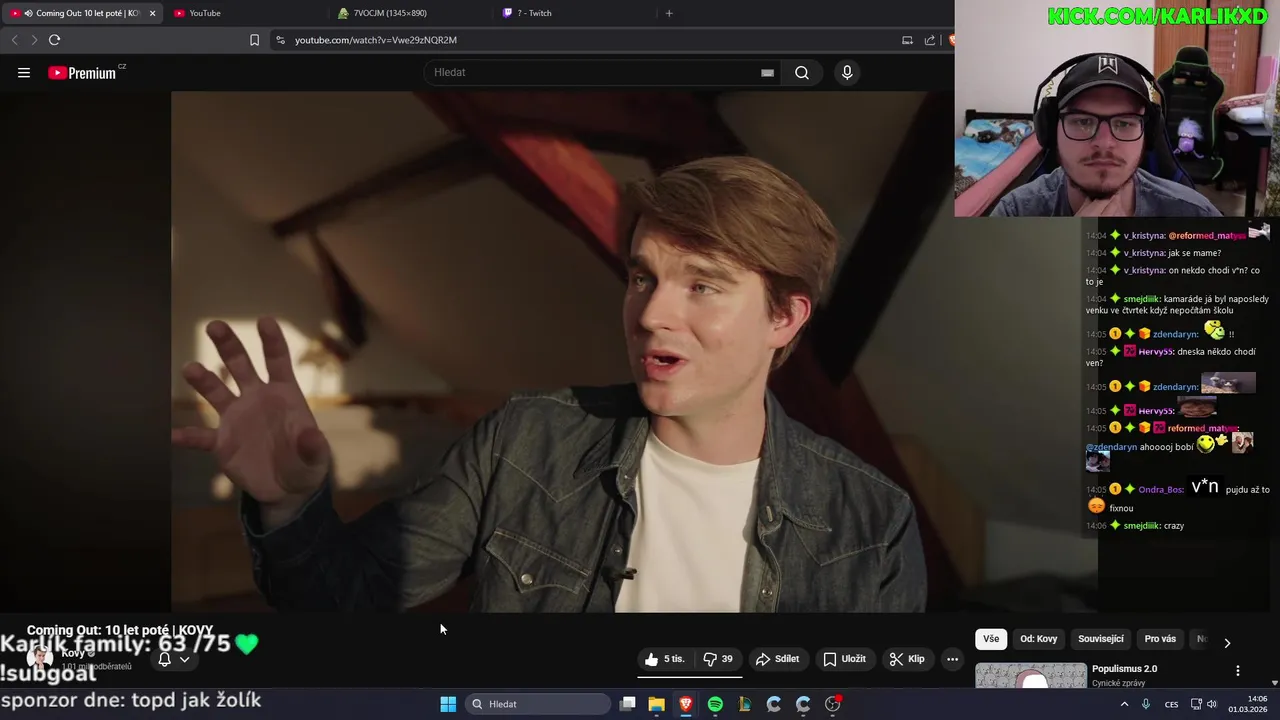1280x720 pixels.
Task: Cast or picture-in-picture icon in address bar
Action: tap(907, 40)
